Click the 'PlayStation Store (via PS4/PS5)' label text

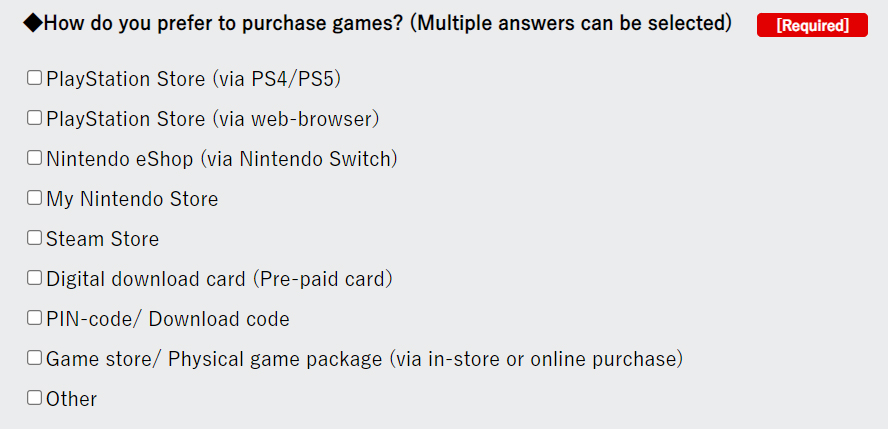coord(194,79)
